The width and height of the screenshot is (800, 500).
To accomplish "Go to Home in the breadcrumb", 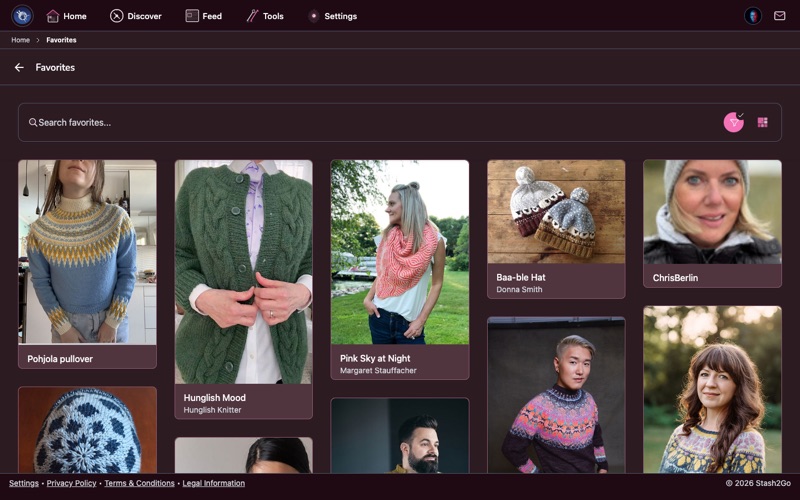I will click(x=20, y=40).
